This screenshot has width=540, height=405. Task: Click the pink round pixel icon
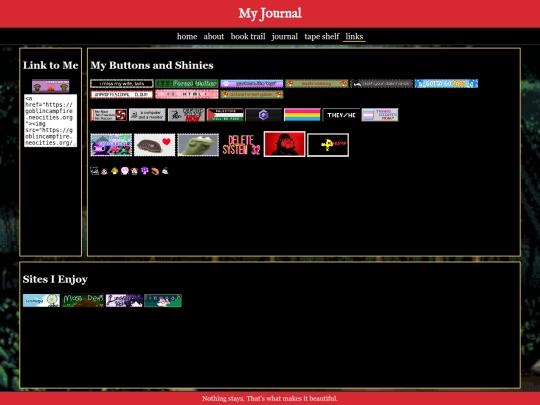click(x=125, y=171)
